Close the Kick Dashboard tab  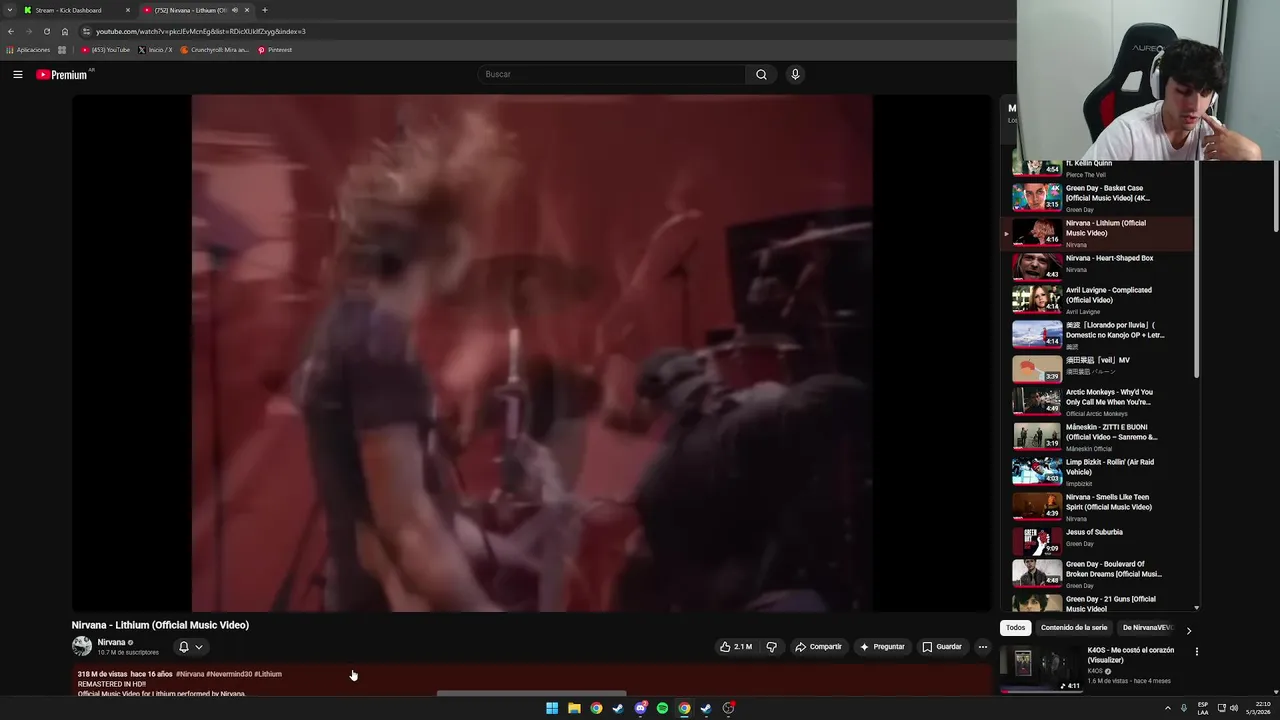tap(127, 10)
